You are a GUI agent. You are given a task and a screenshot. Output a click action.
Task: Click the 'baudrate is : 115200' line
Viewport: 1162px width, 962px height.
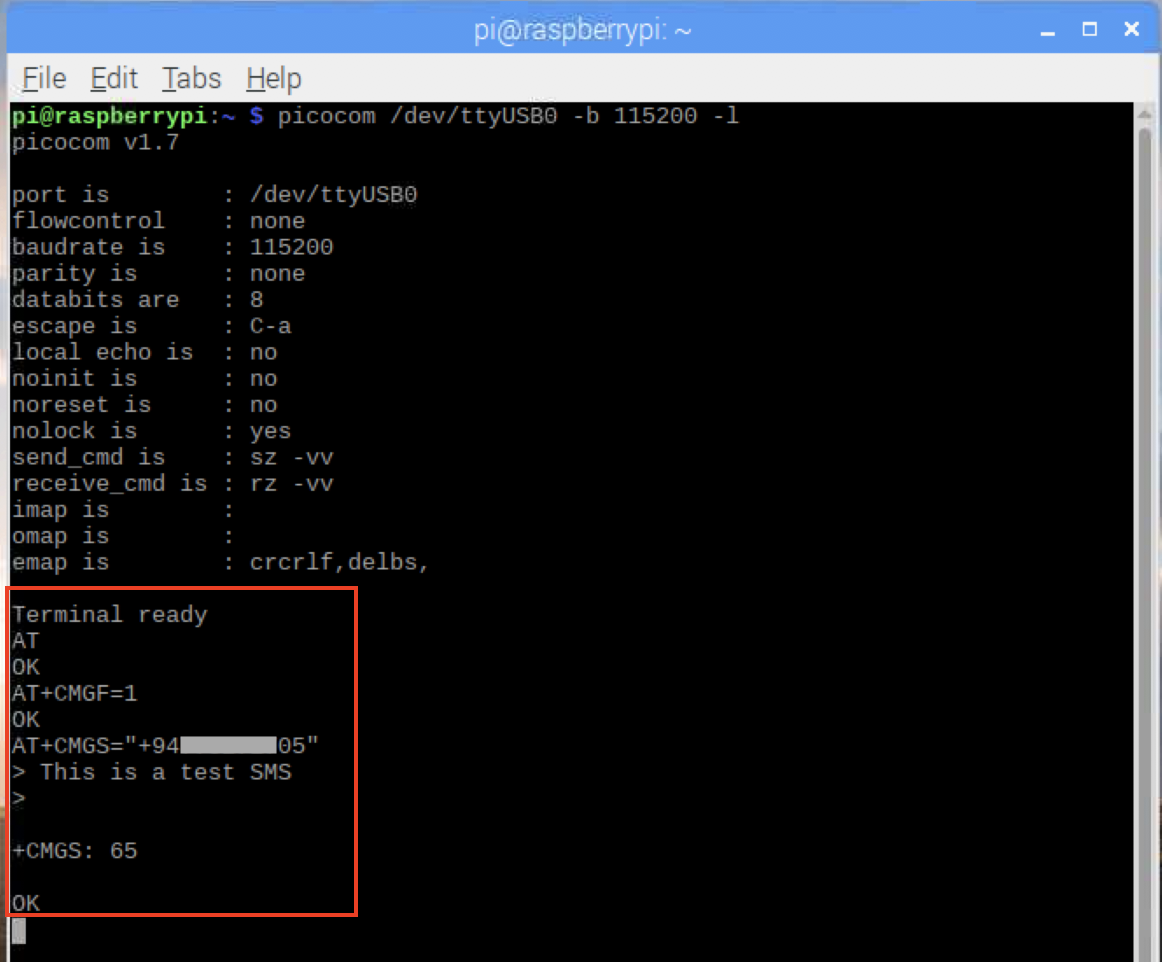pos(173,247)
